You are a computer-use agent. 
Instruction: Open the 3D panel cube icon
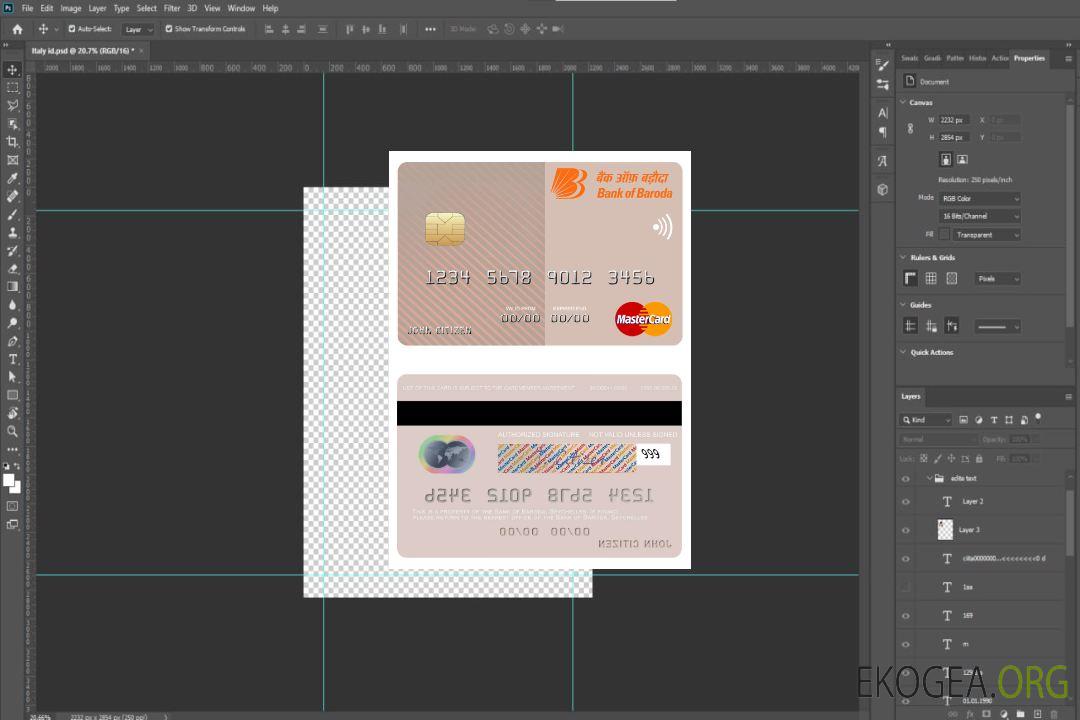coord(882,189)
